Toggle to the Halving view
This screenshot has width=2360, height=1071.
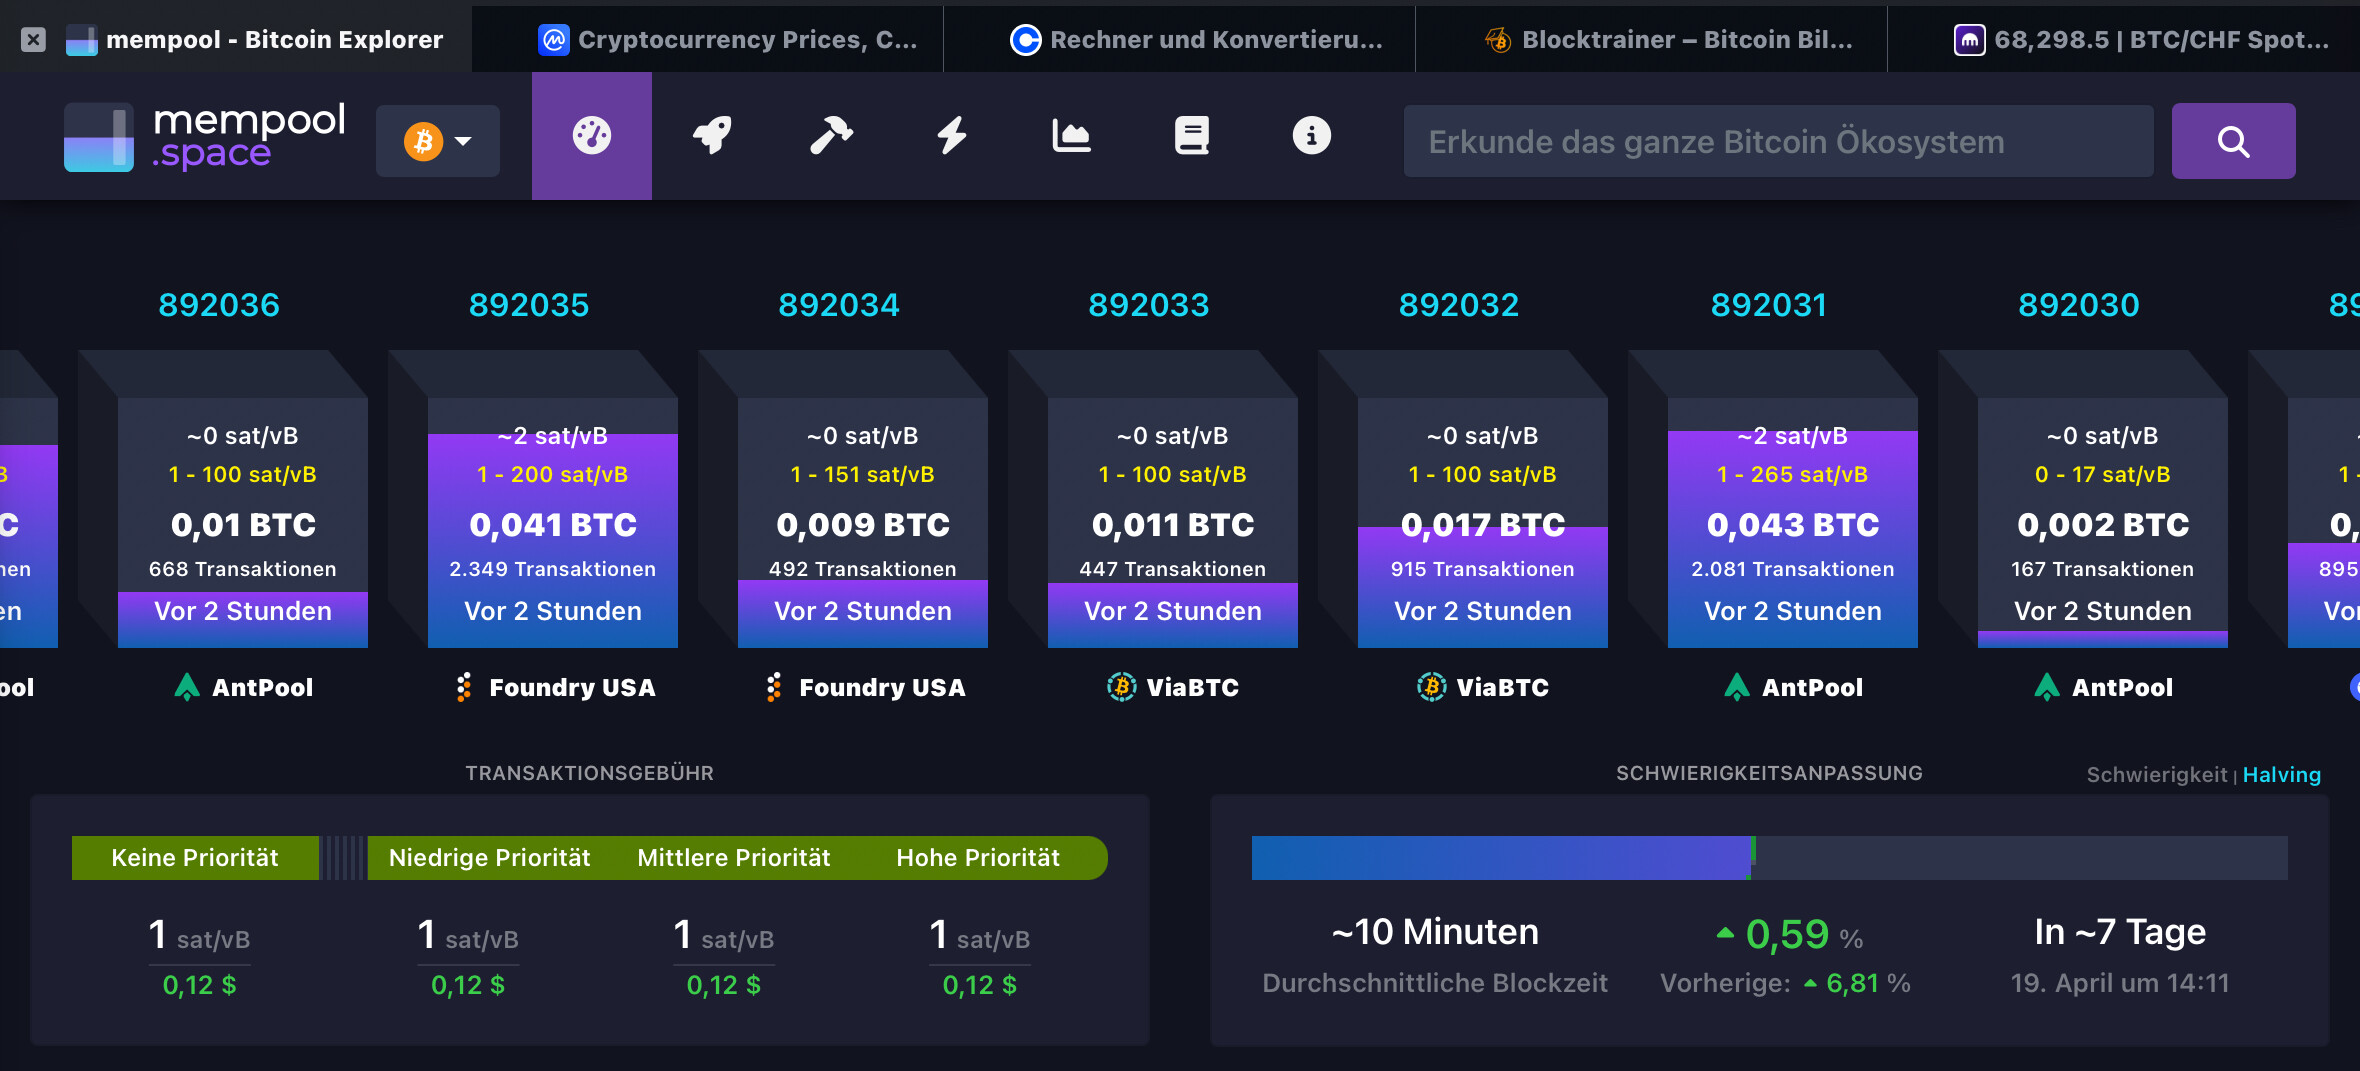(x=2281, y=775)
